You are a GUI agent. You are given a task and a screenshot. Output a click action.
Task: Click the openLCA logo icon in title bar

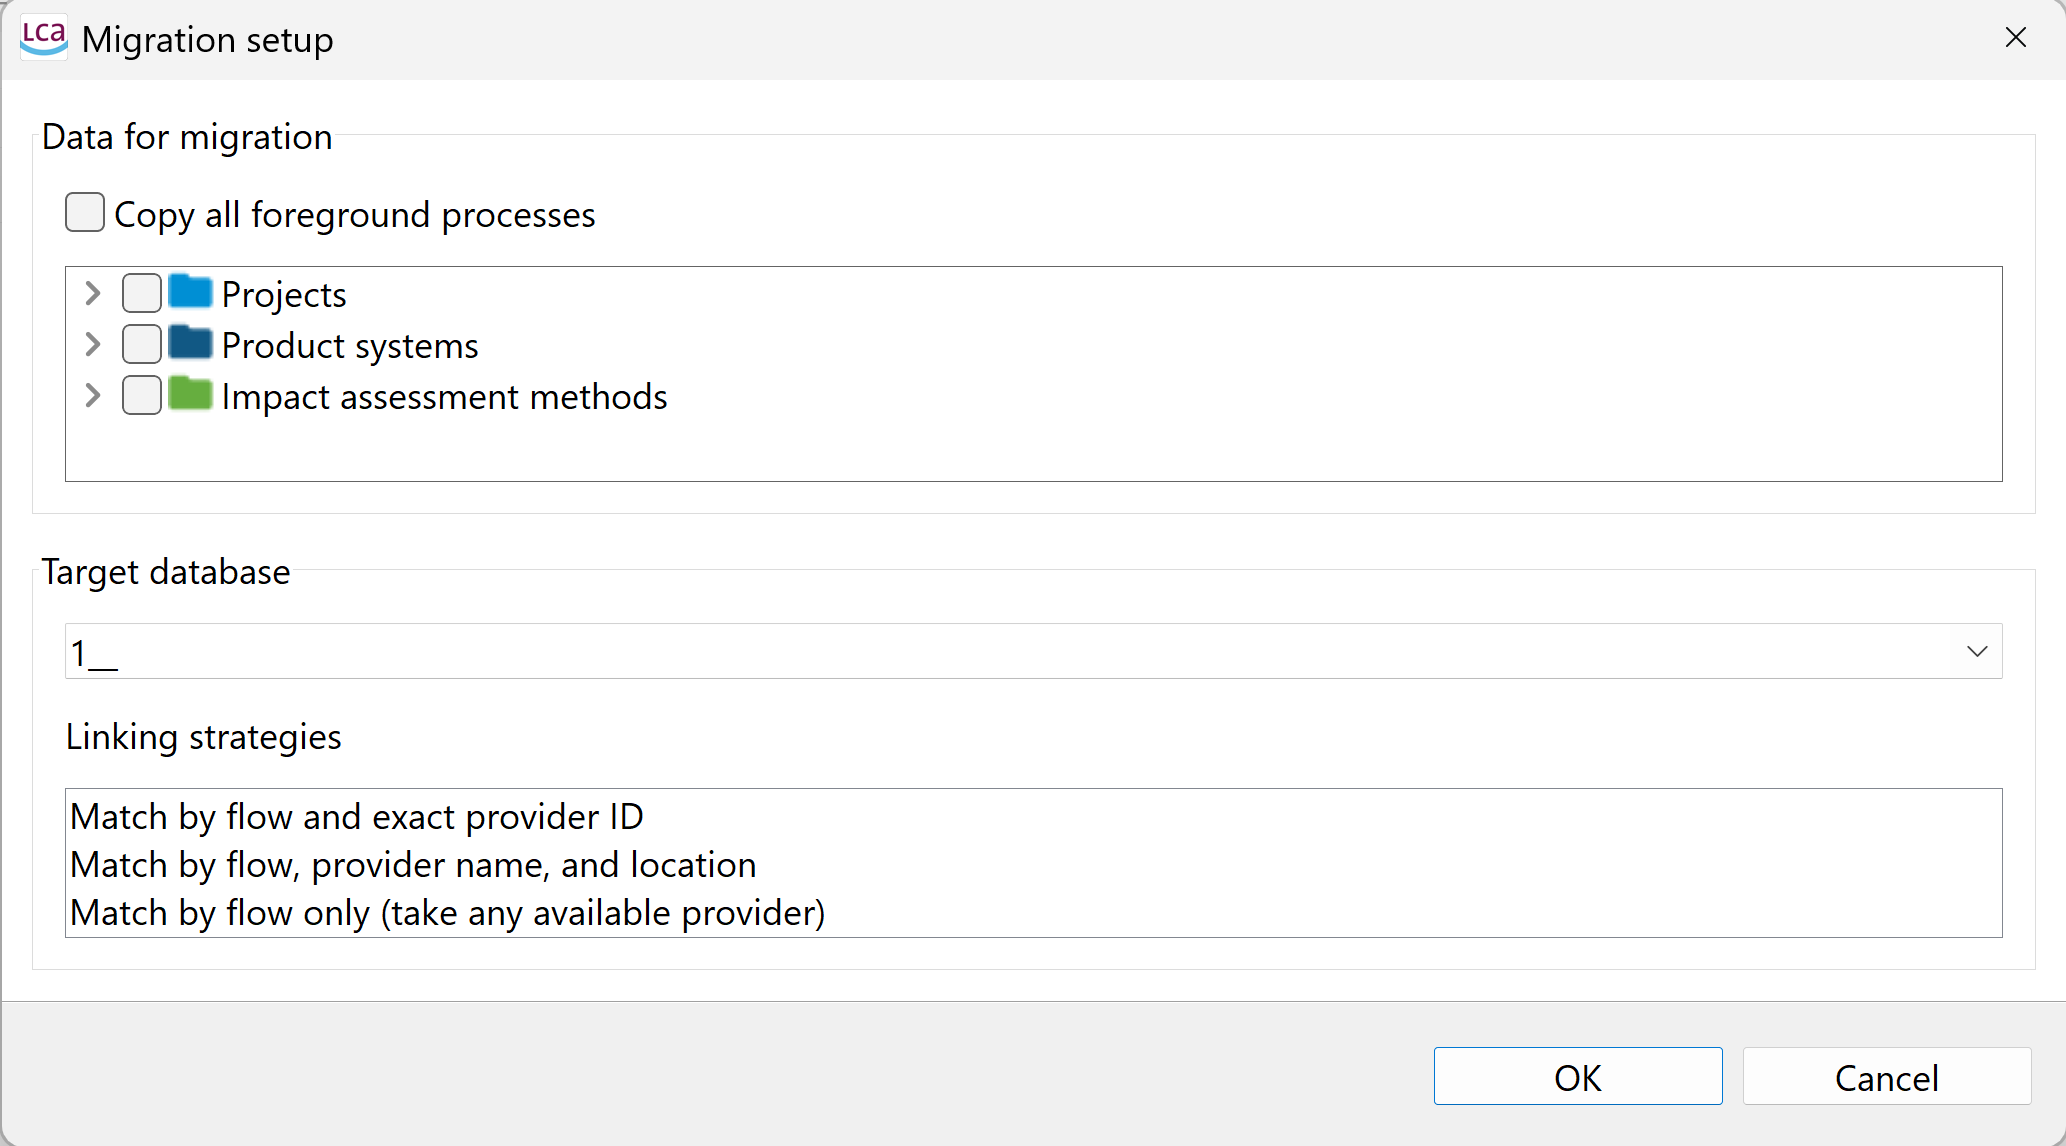click(x=44, y=38)
